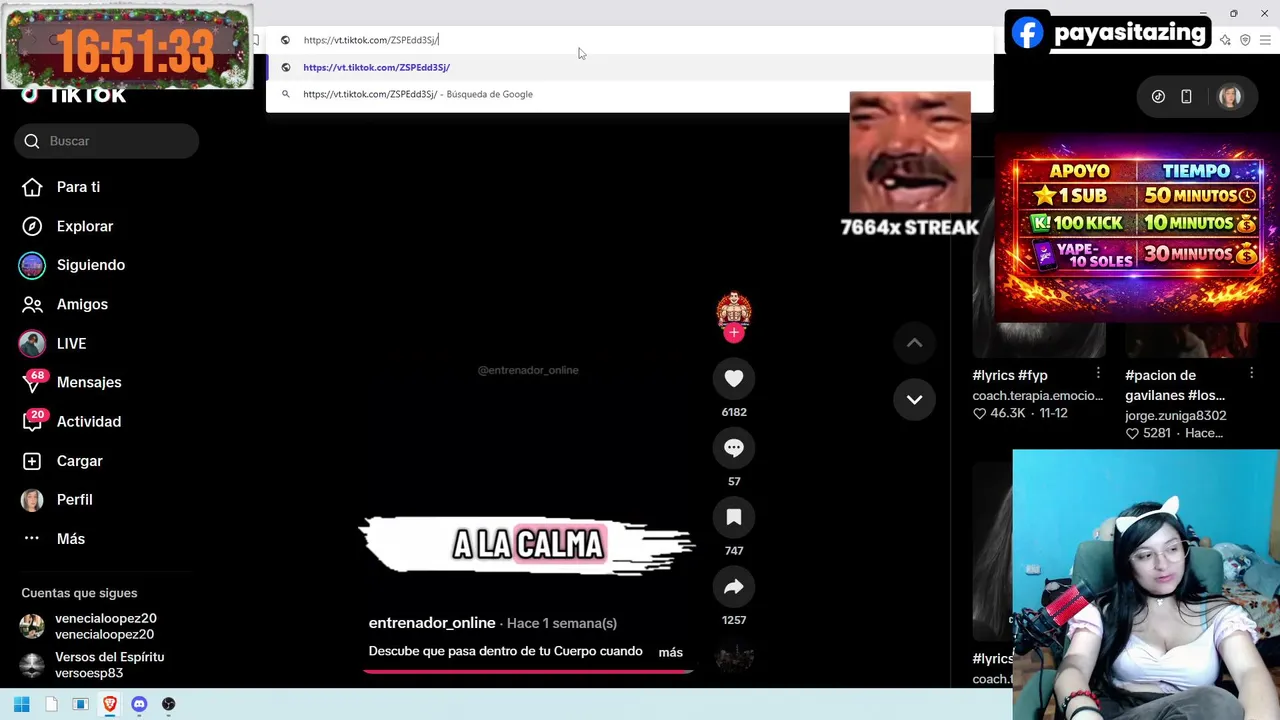Open OBS Studio from the taskbar

(x=168, y=704)
